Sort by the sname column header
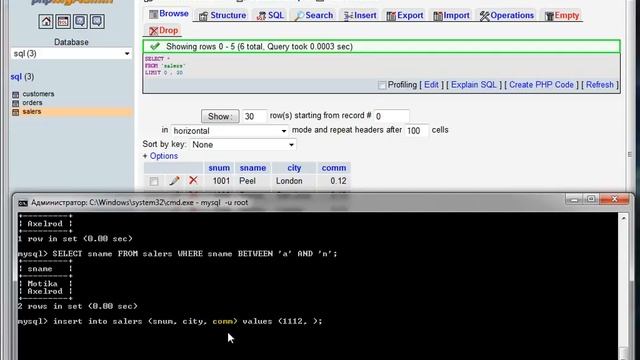640x360 pixels. tap(253, 168)
